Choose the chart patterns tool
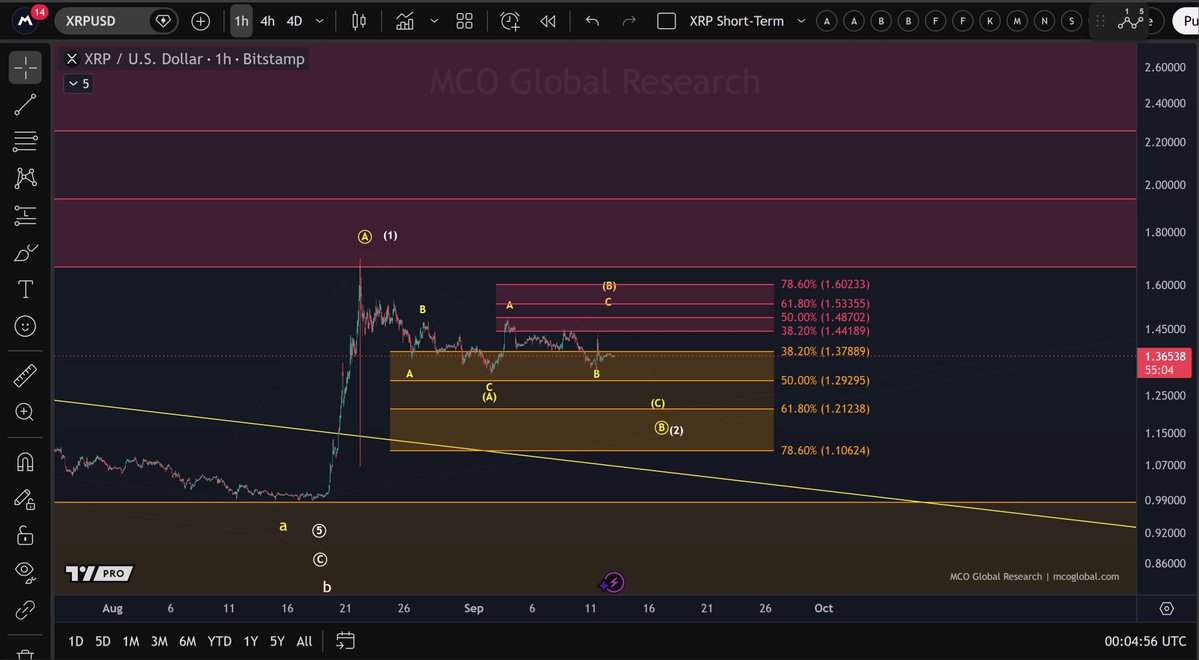1199x660 pixels. [25, 178]
